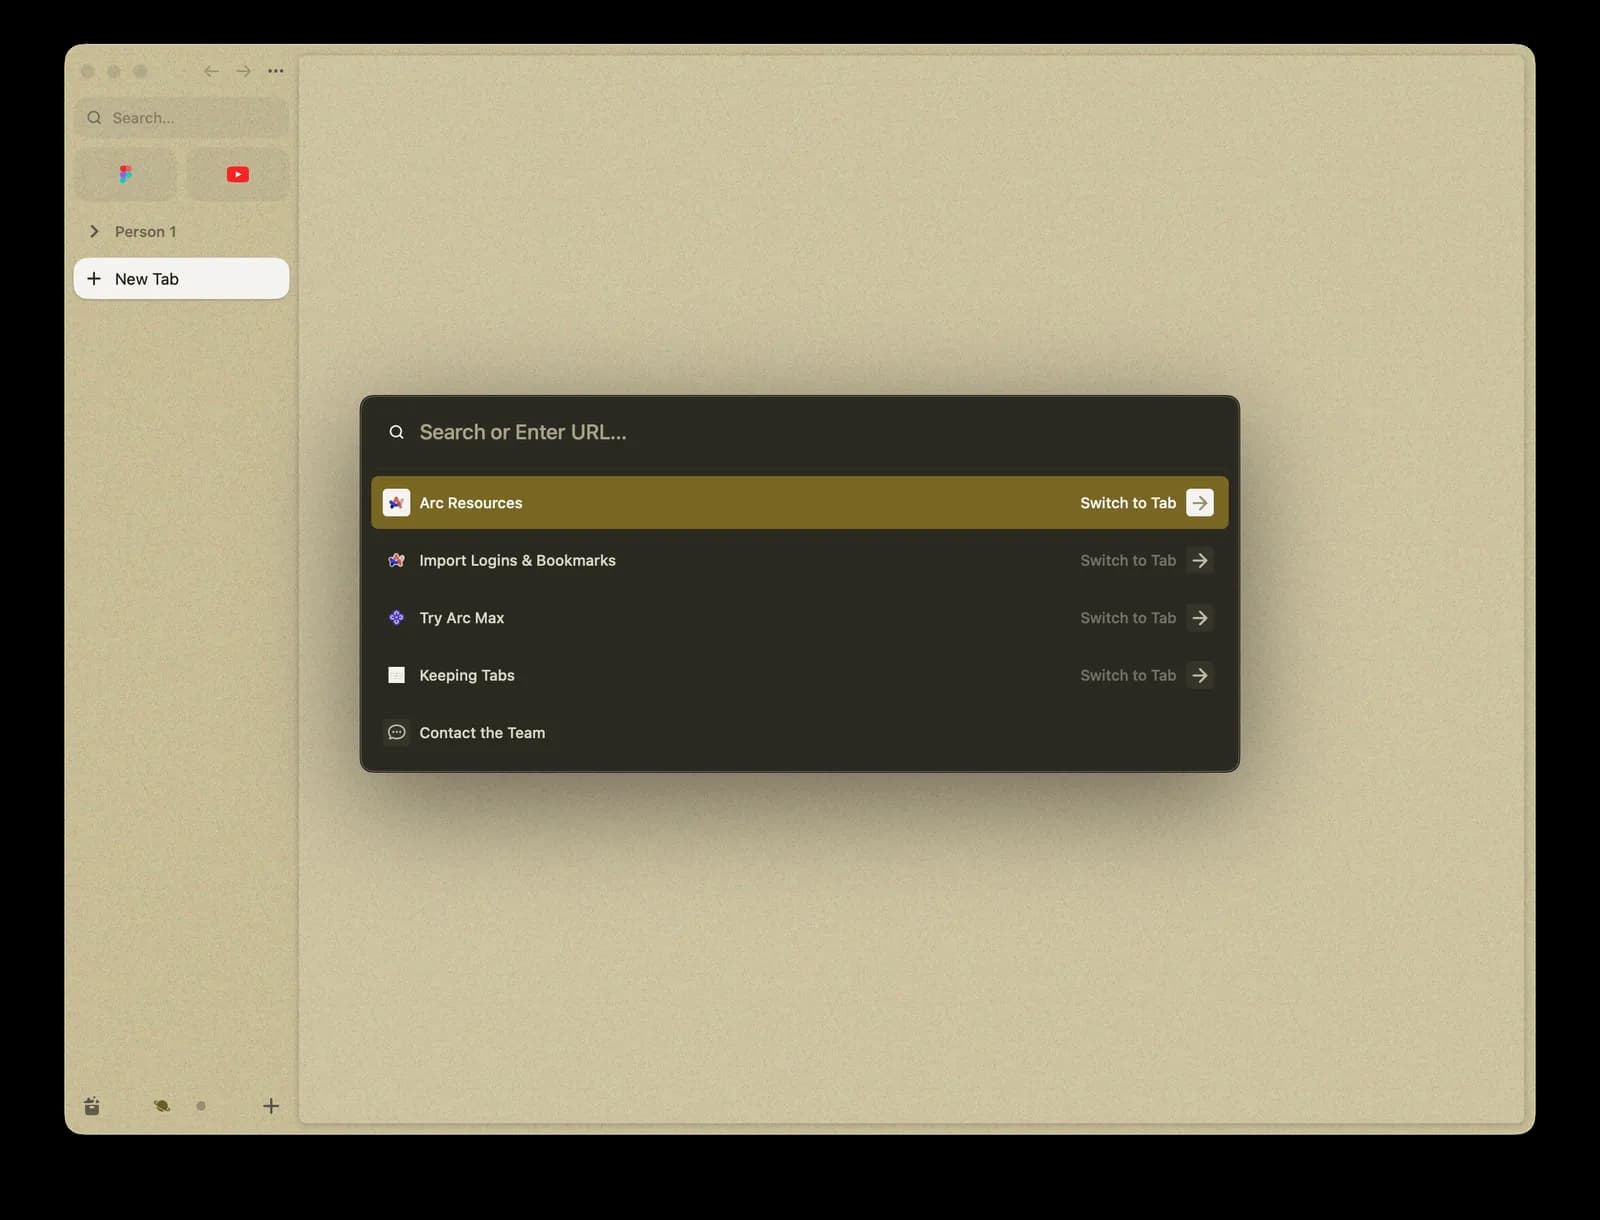Viewport: 1600px width, 1220px height.
Task: Open the three-dot site options menu
Action: (276, 71)
